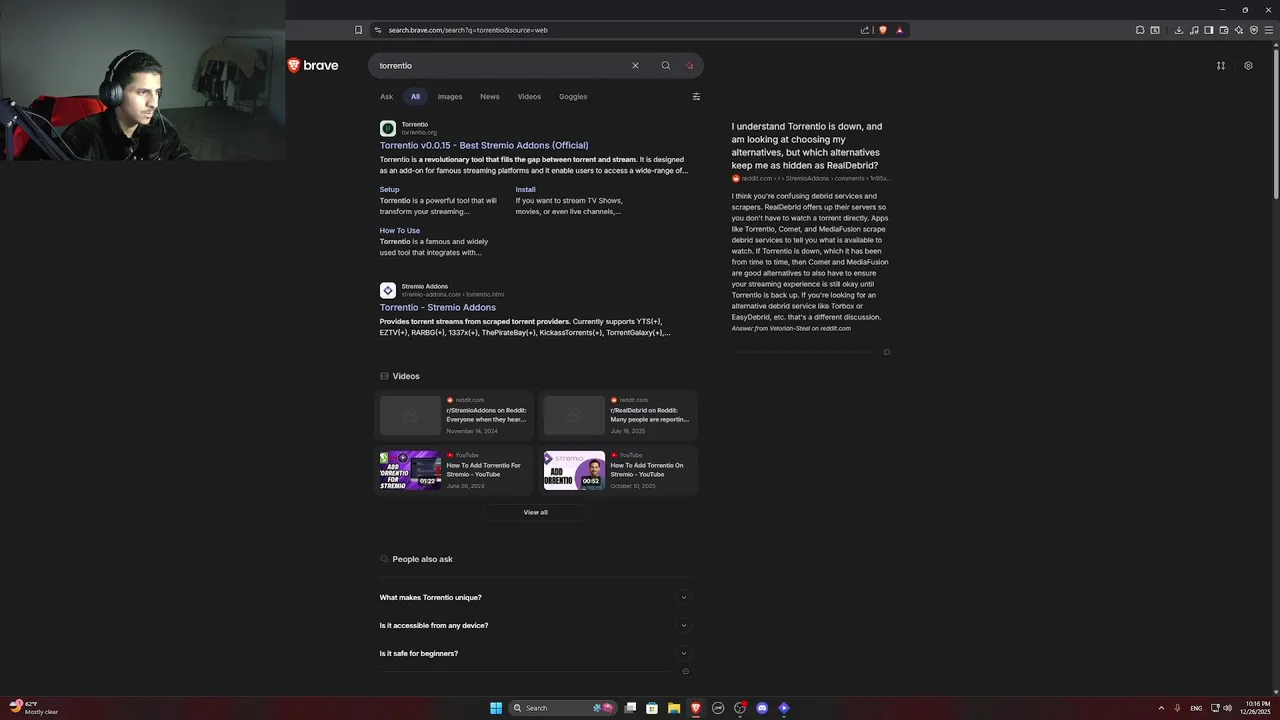Open File Explorer from the taskbar

[674, 708]
